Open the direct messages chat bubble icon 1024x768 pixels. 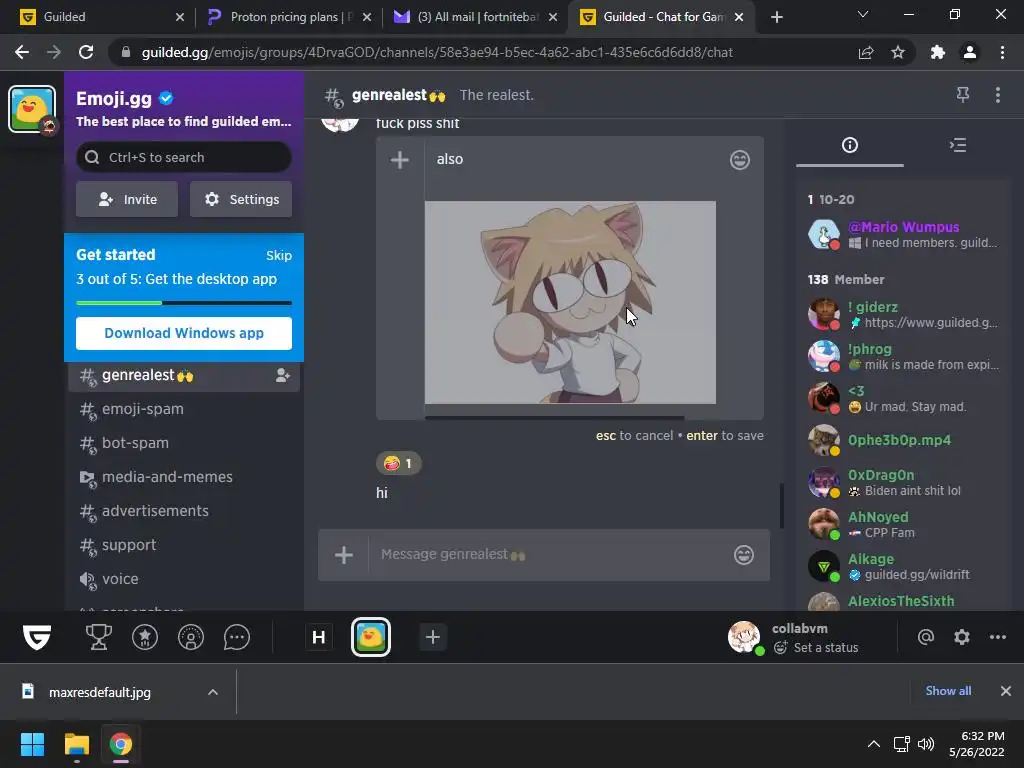click(x=236, y=637)
